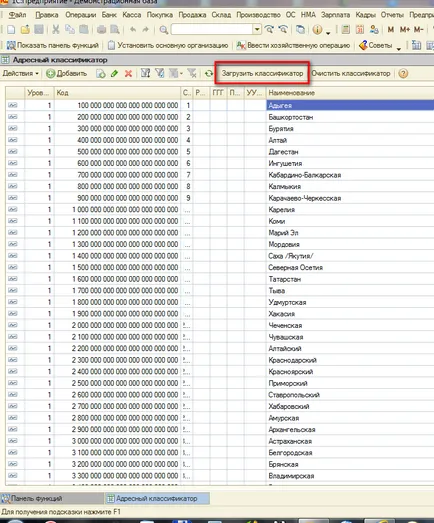Click the scissors cut icon
The width and height of the screenshot is (434, 523).
coord(56,30)
